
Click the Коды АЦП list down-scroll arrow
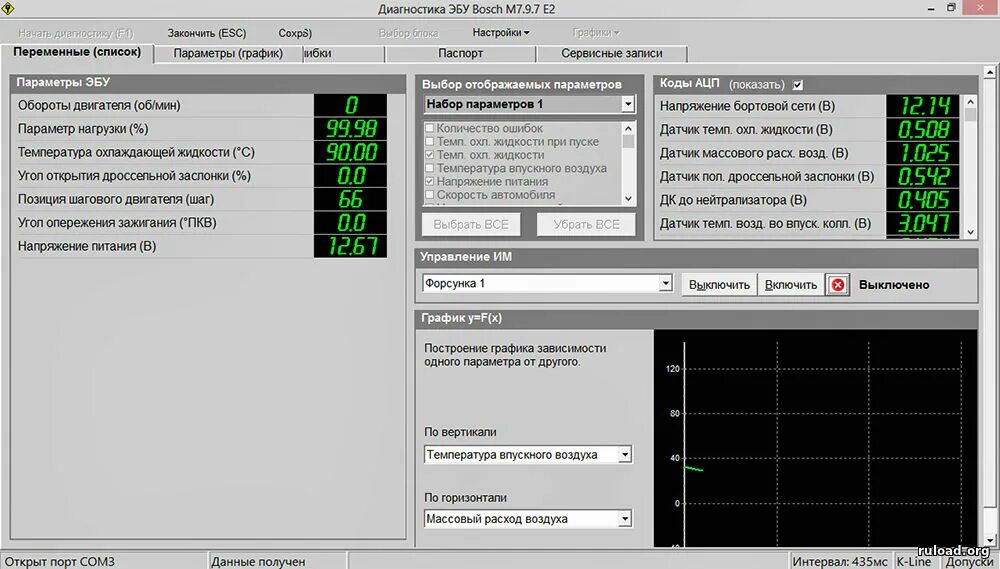(x=971, y=232)
